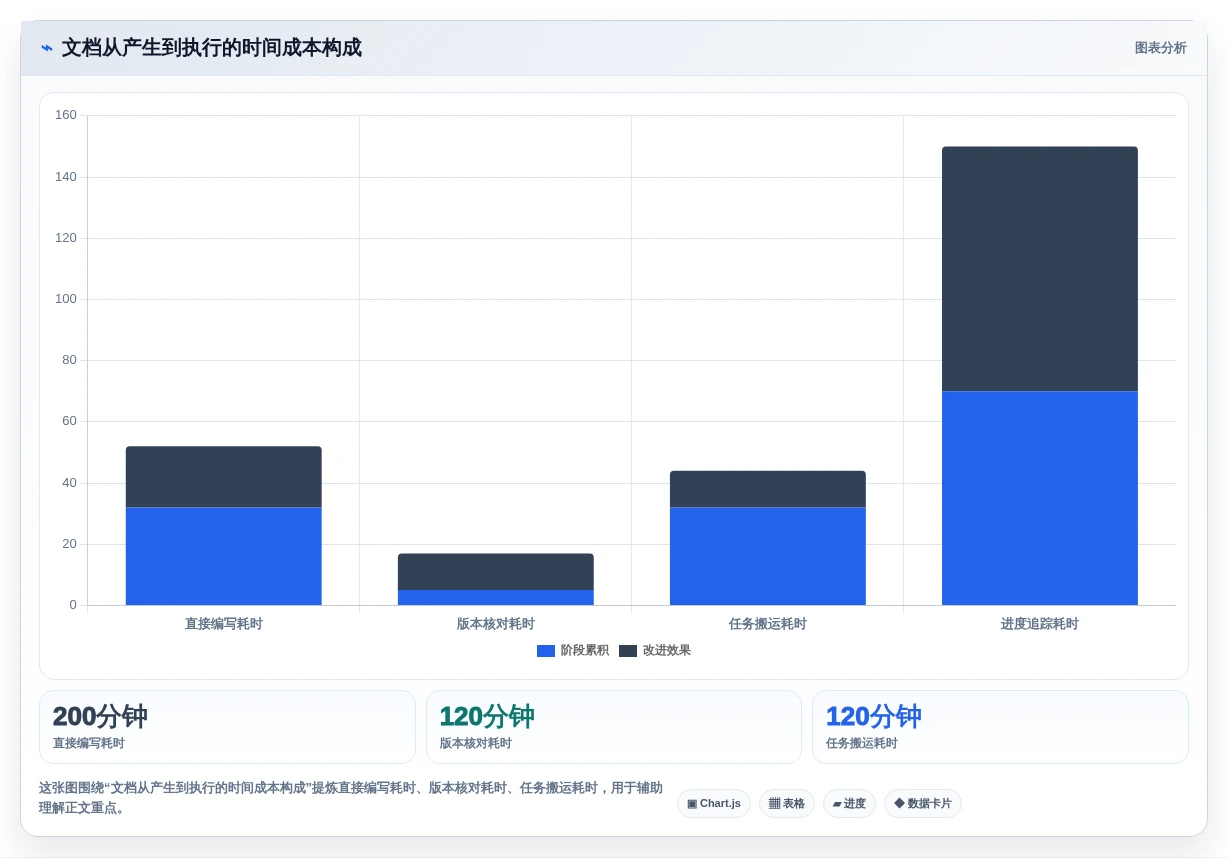The width and height of the screenshot is (1228, 858).
Task: Click the blue lightning icon beside the title
Action: pyautogui.click(x=47, y=48)
